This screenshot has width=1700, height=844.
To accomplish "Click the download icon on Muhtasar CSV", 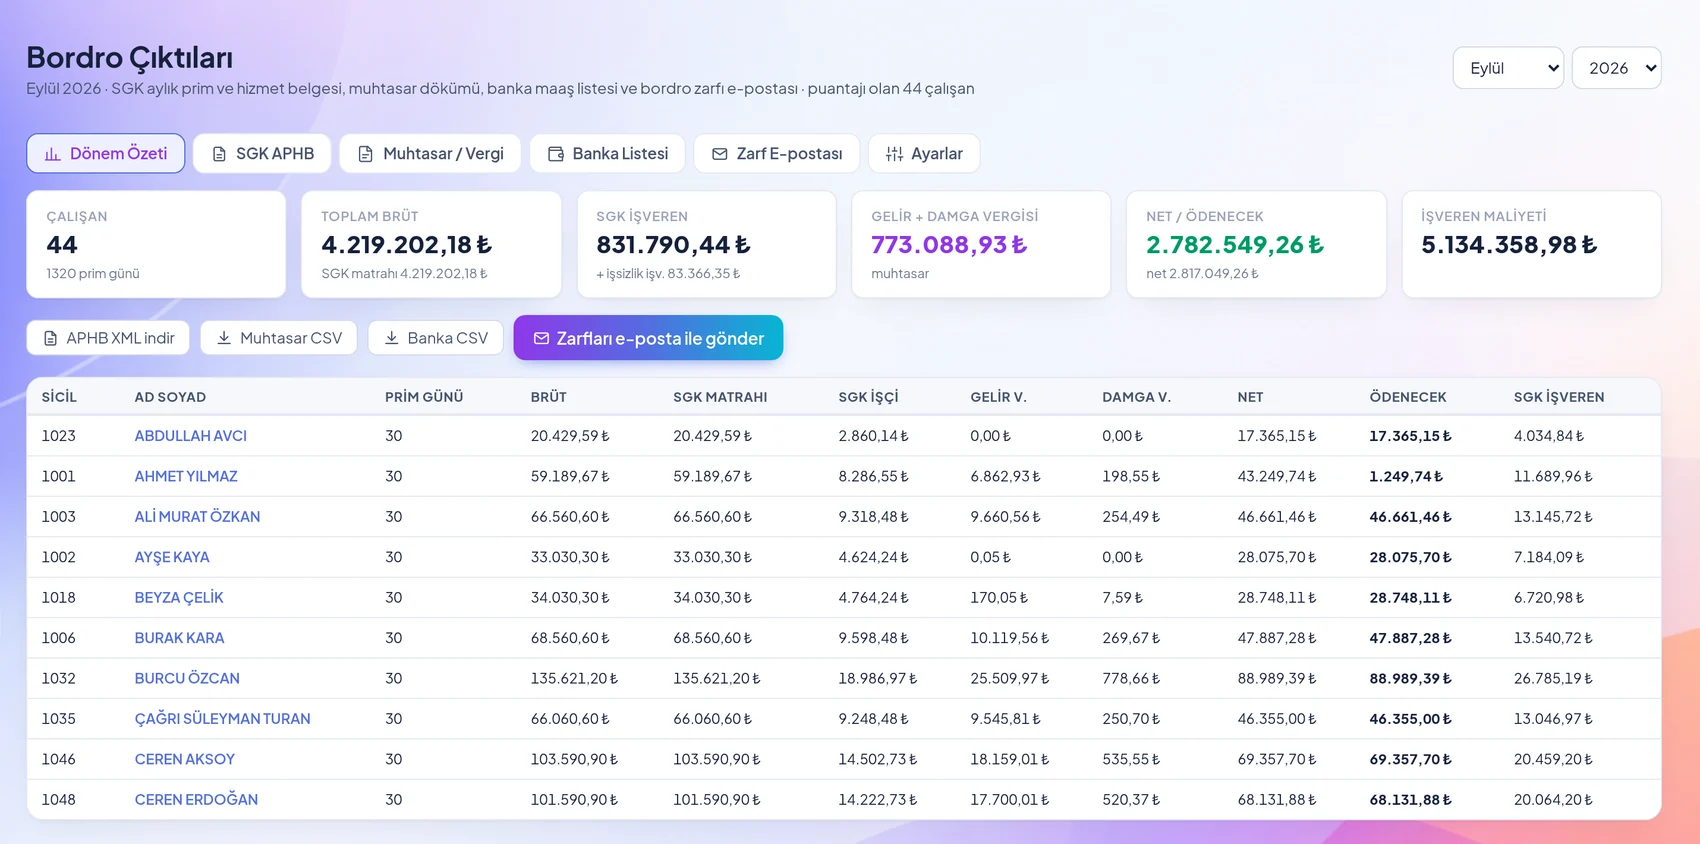I will (224, 338).
